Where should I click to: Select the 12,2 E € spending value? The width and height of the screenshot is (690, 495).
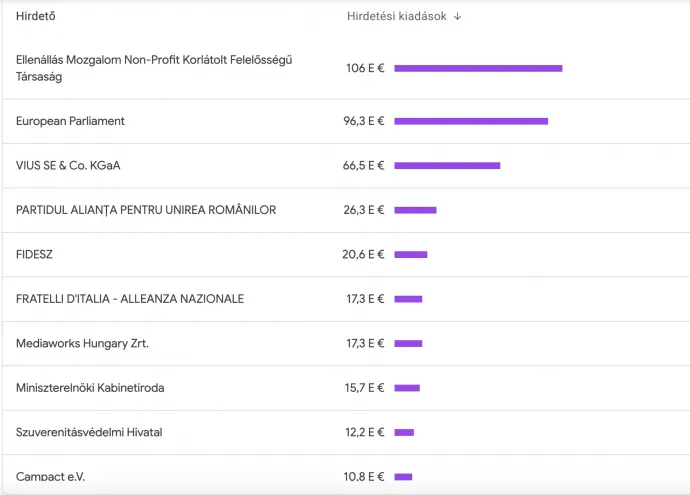coord(364,432)
